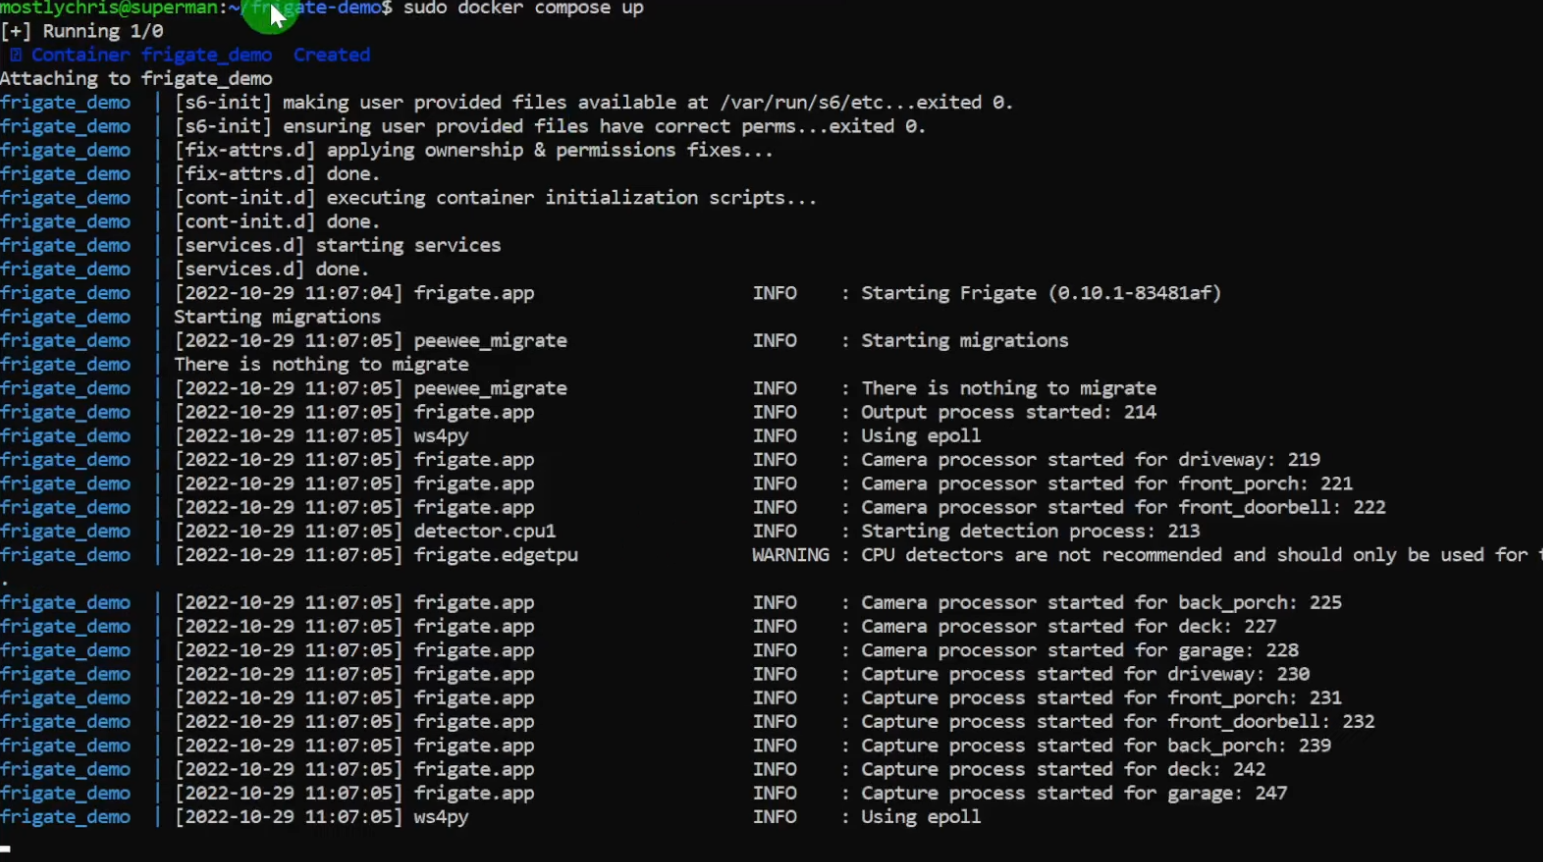Click 'Capture process started for deck: 242'

pyautogui.click(x=1063, y=770)
